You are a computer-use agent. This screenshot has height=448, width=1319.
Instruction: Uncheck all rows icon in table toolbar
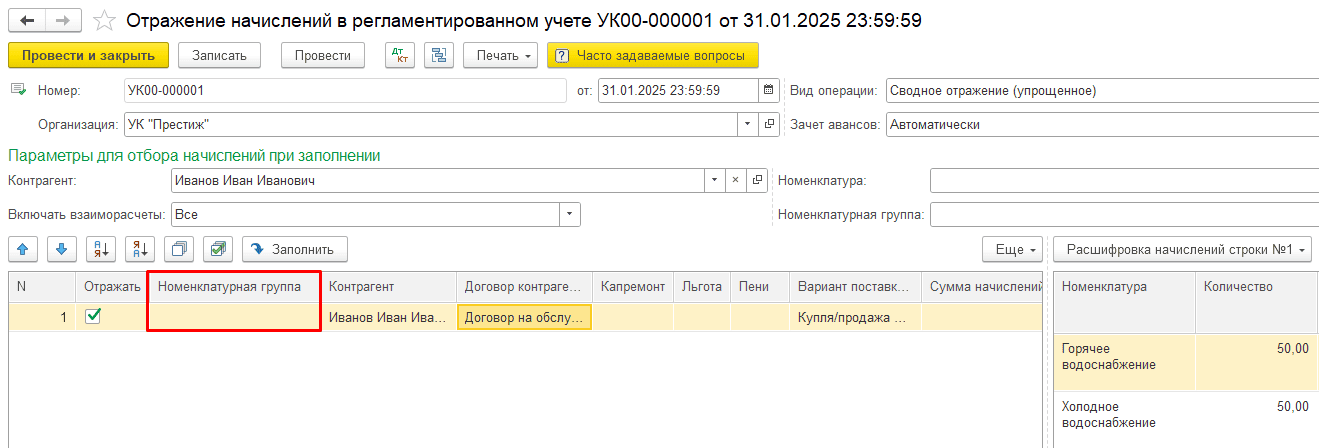(x=179, y=248)
